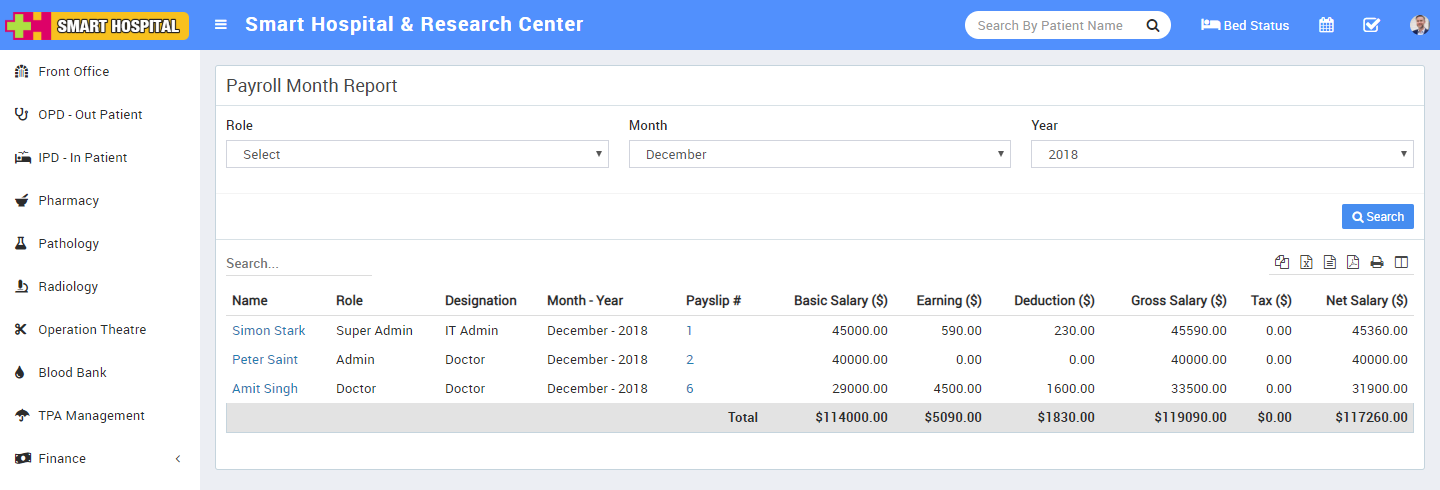Screen dimensions: 1440x490
Task: Focus the table Search... filter field
Action: pyautogui.click(x=298, y=264)
